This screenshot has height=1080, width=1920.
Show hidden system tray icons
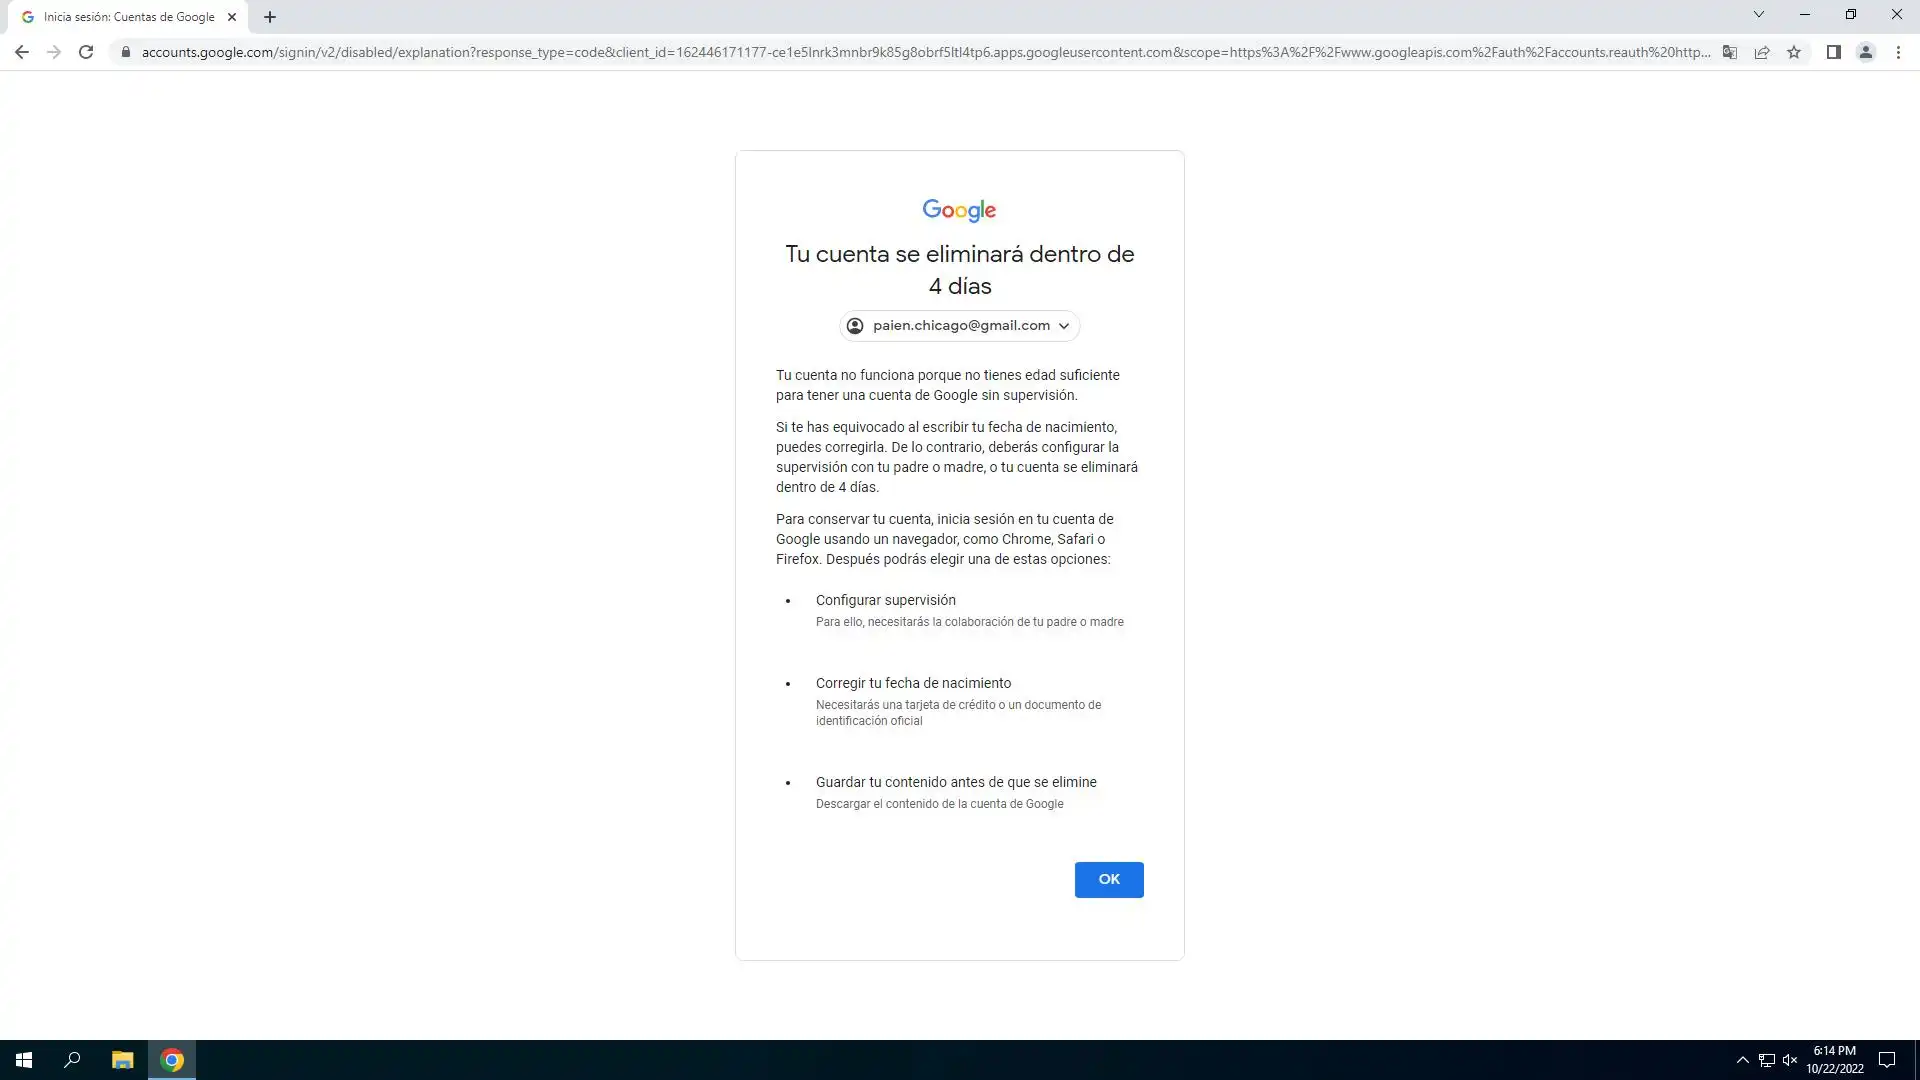(1742, 1060)
